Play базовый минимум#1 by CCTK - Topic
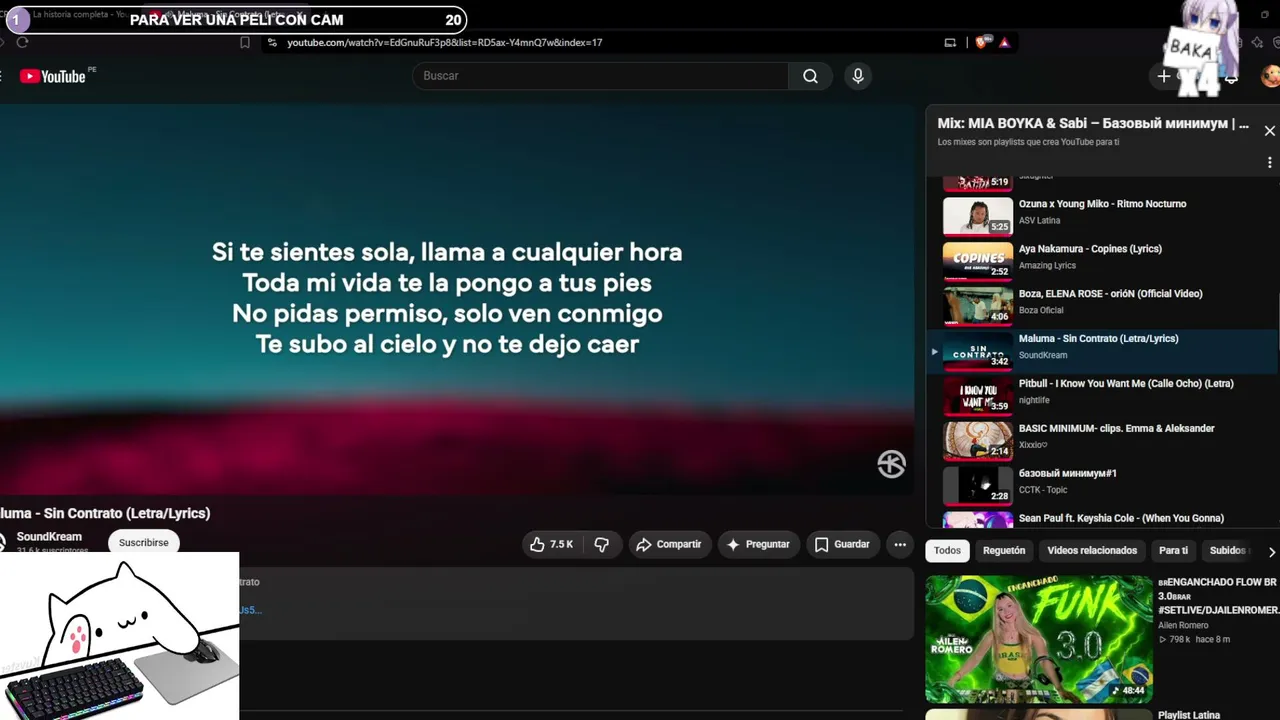Screen dimensions: 1280x720 pos(1067,474)
